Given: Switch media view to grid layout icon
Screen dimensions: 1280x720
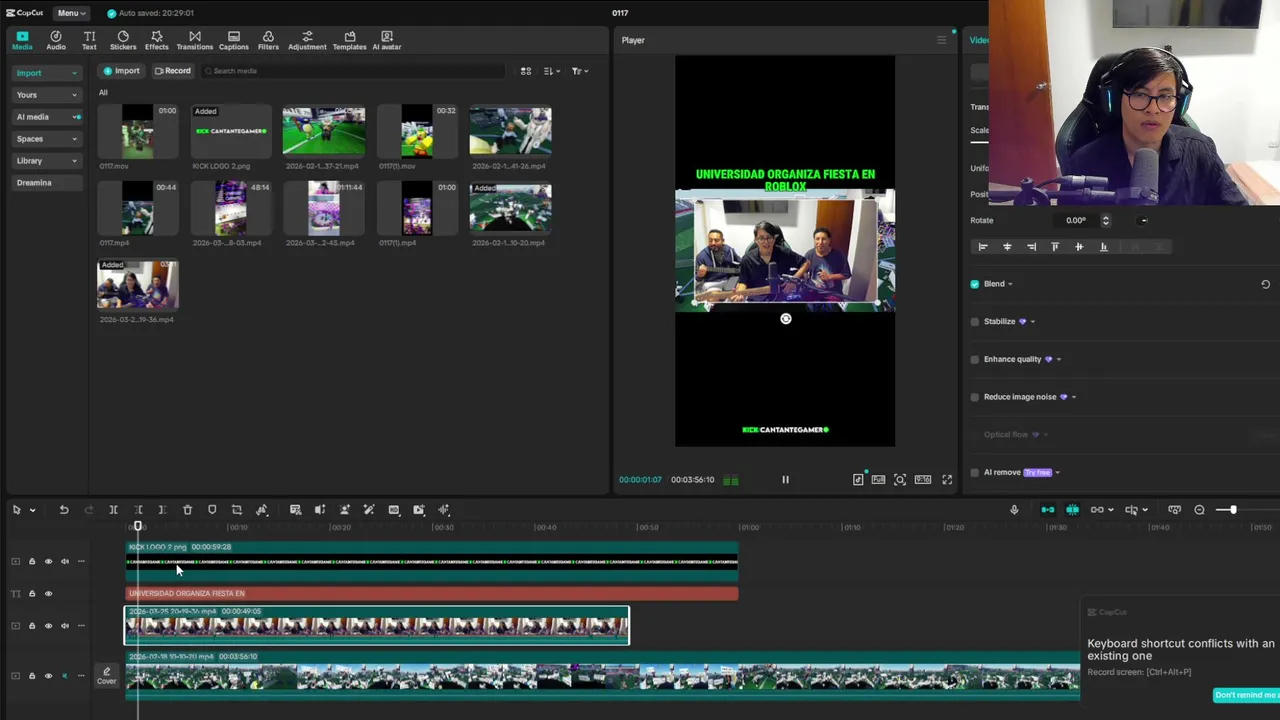Looking at the screenshot, I should (x=526, y=71).
